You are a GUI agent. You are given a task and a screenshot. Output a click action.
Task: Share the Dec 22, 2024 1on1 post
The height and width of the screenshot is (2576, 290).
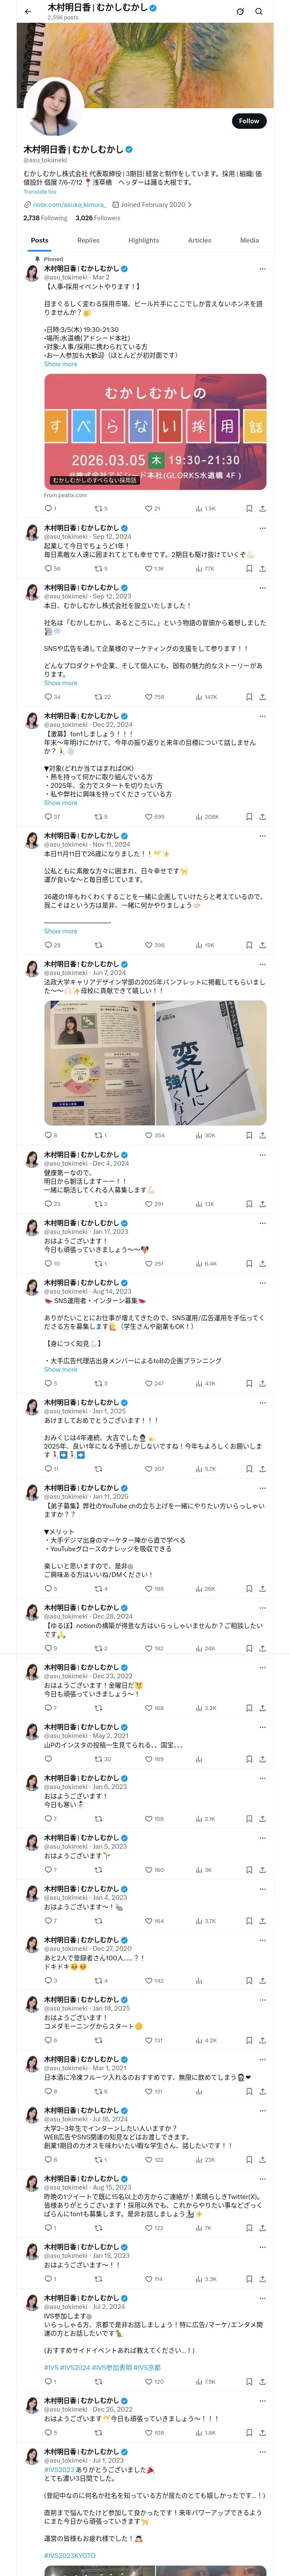(263, 816)
